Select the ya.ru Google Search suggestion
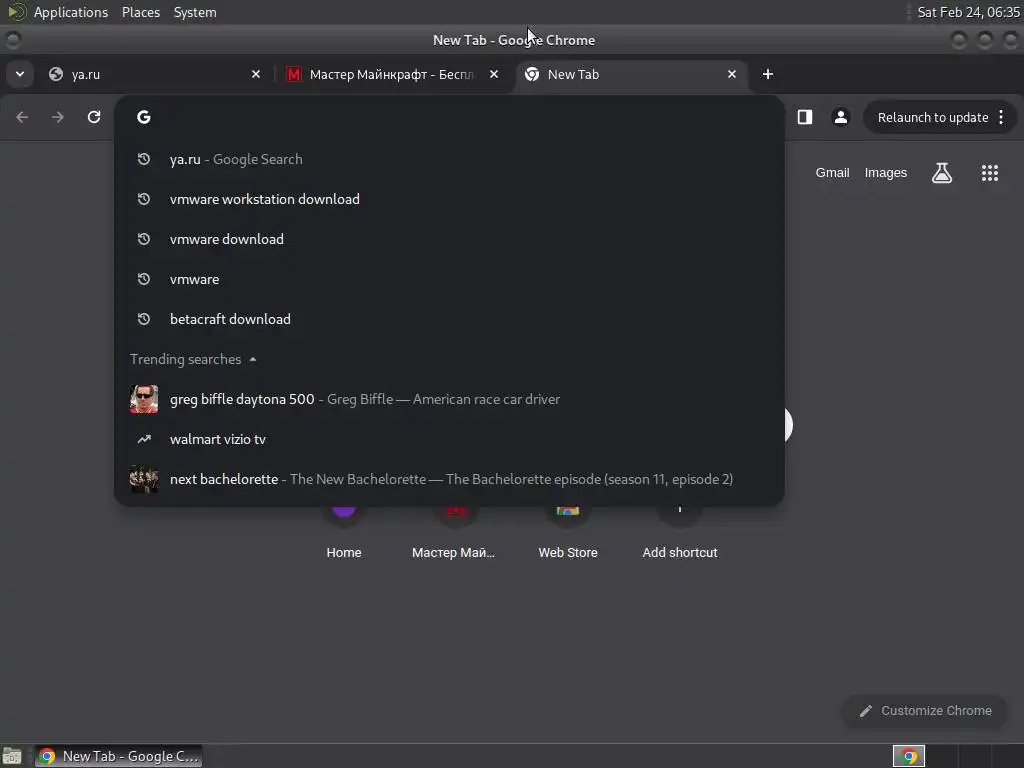The width and height of the screenshot is (1024, 768). 449,159
